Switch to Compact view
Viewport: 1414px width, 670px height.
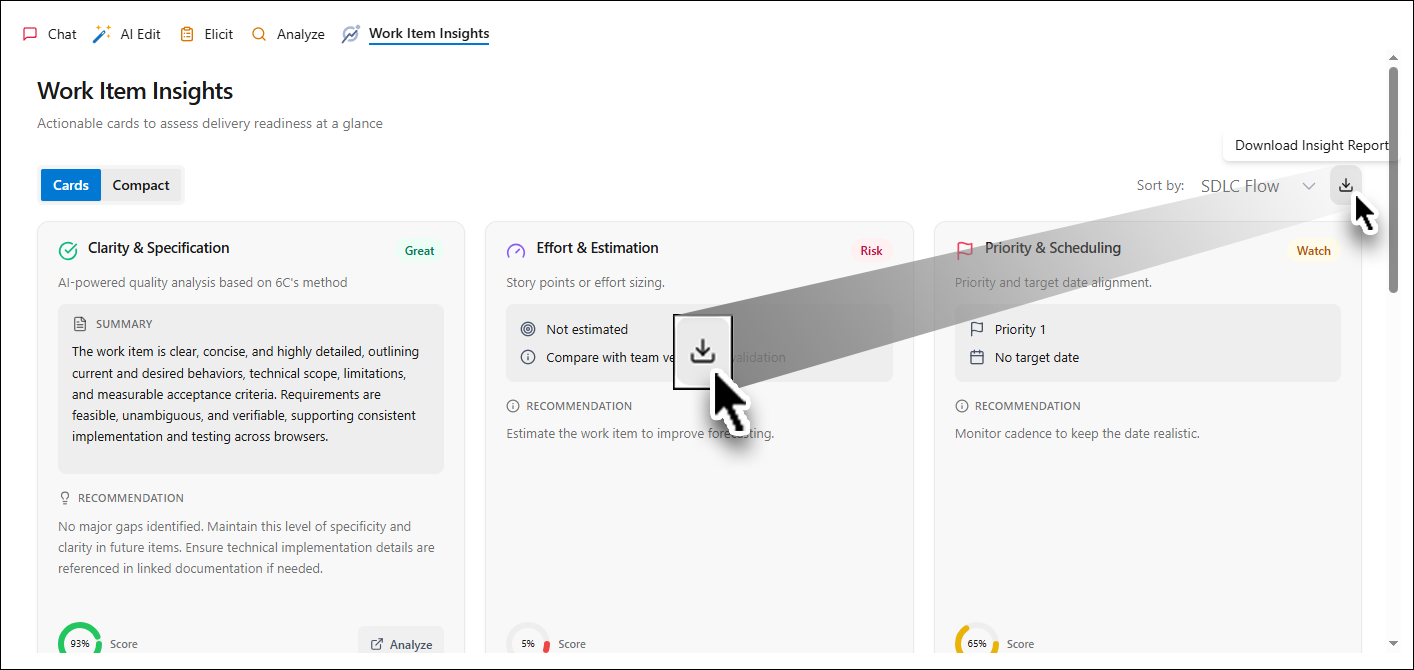coord(141,185)
